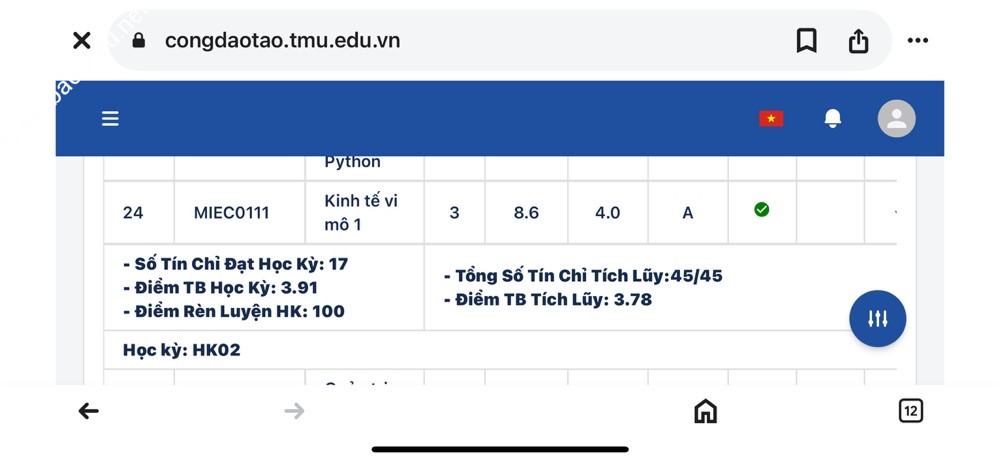Open the user profile avatar

click(896, 119)
